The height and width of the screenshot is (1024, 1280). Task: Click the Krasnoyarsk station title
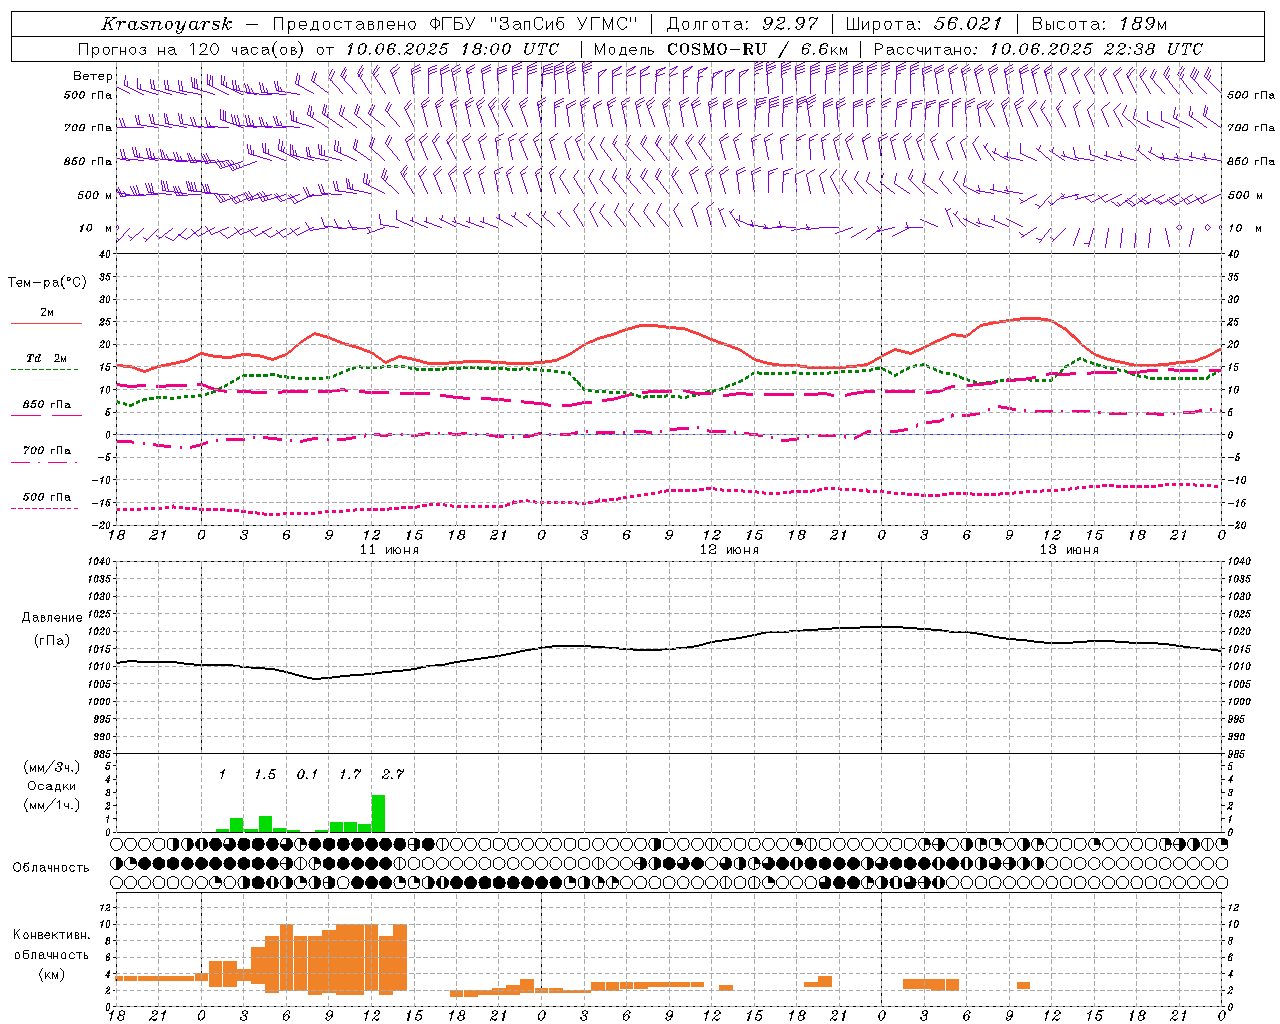167,24
